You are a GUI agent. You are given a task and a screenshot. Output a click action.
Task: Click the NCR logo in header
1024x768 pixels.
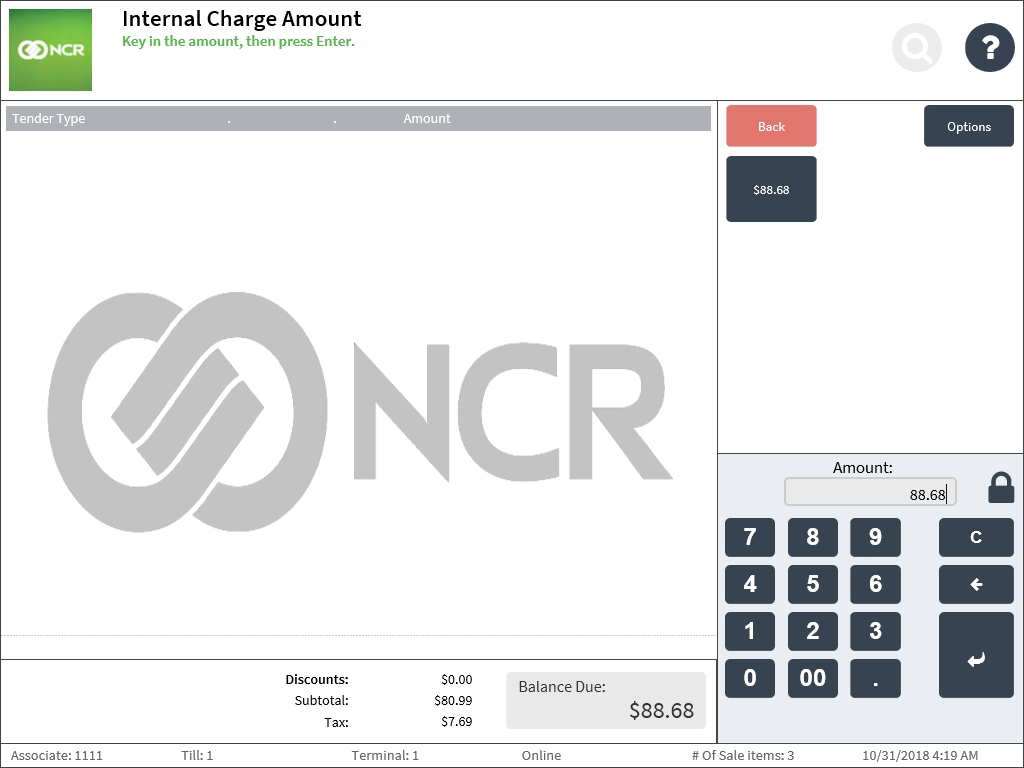pyautogui.click(x=50, y=50)
